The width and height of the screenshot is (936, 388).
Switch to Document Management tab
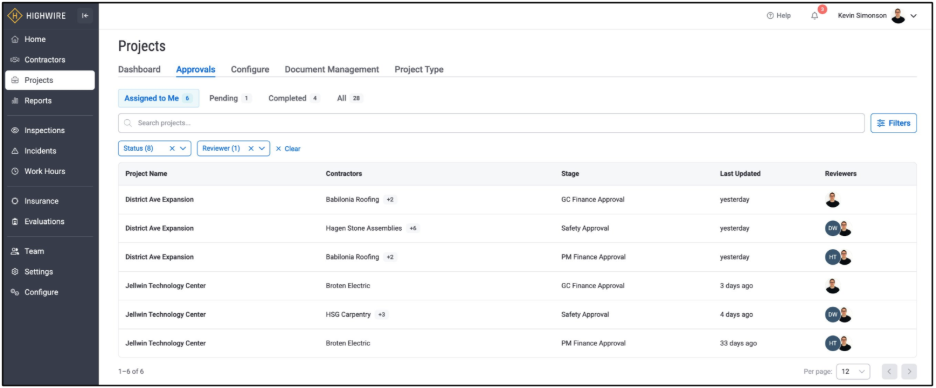(332, 69)
